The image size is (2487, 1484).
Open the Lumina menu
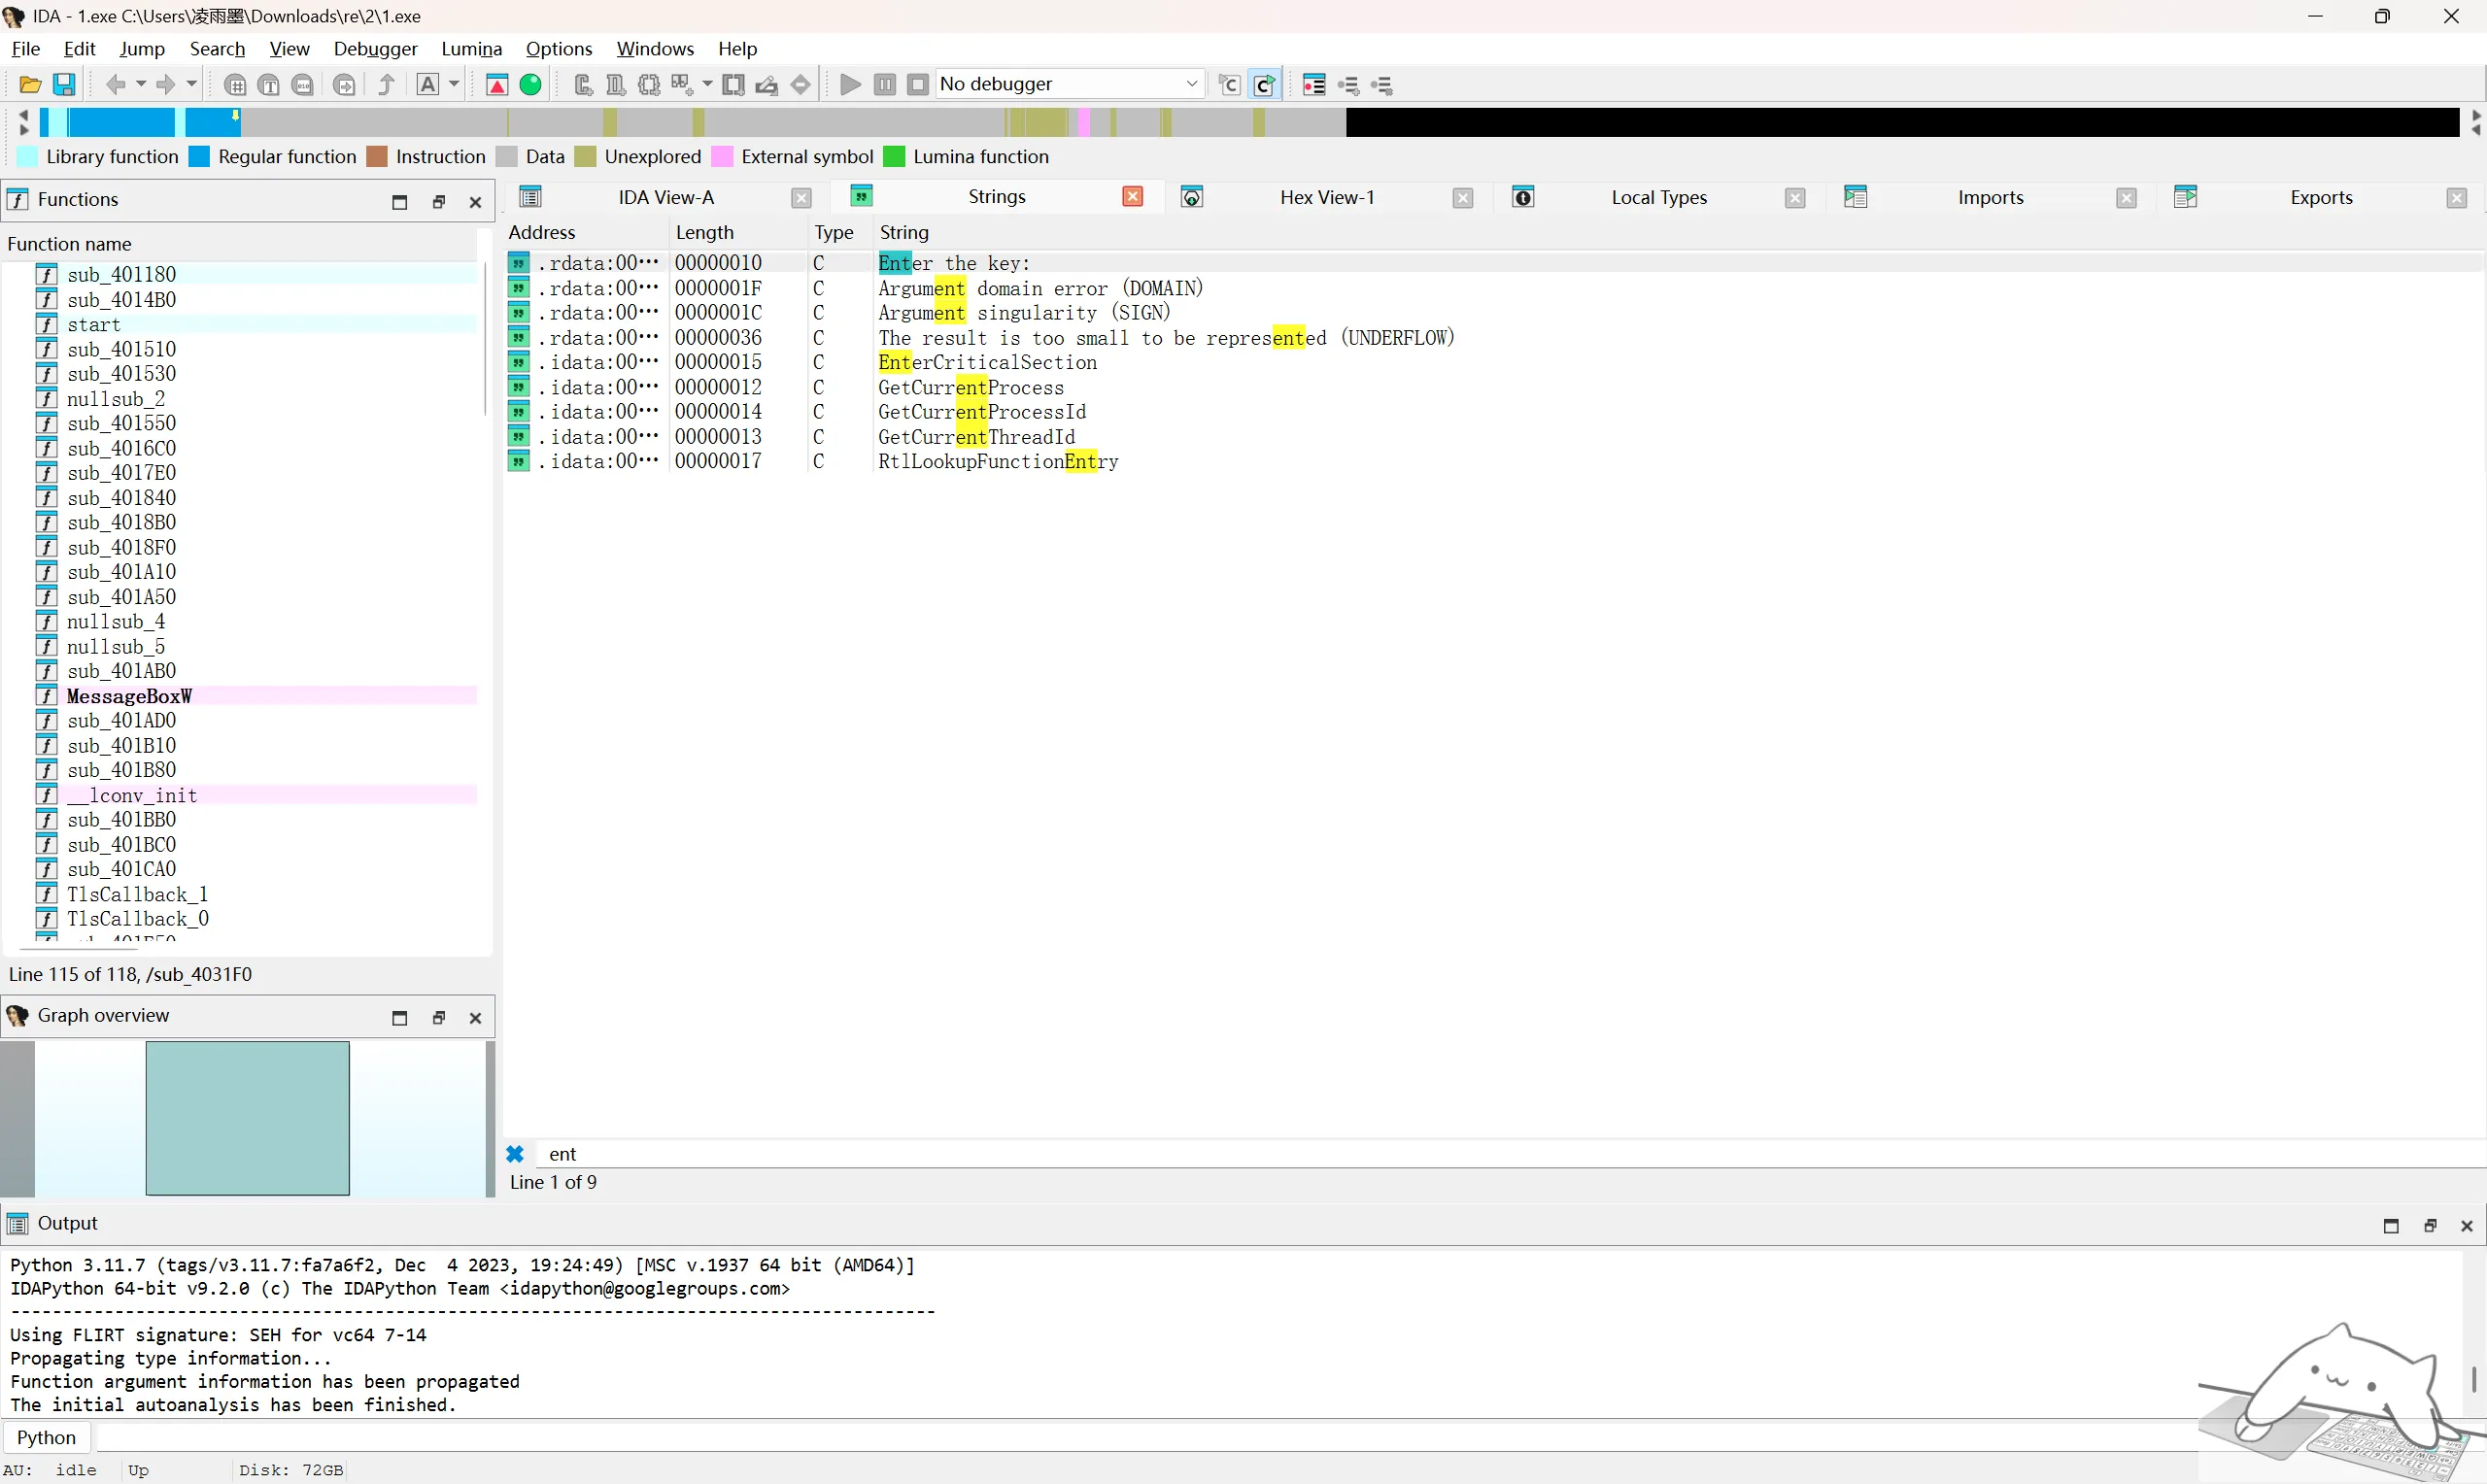[x=471, y=49]
